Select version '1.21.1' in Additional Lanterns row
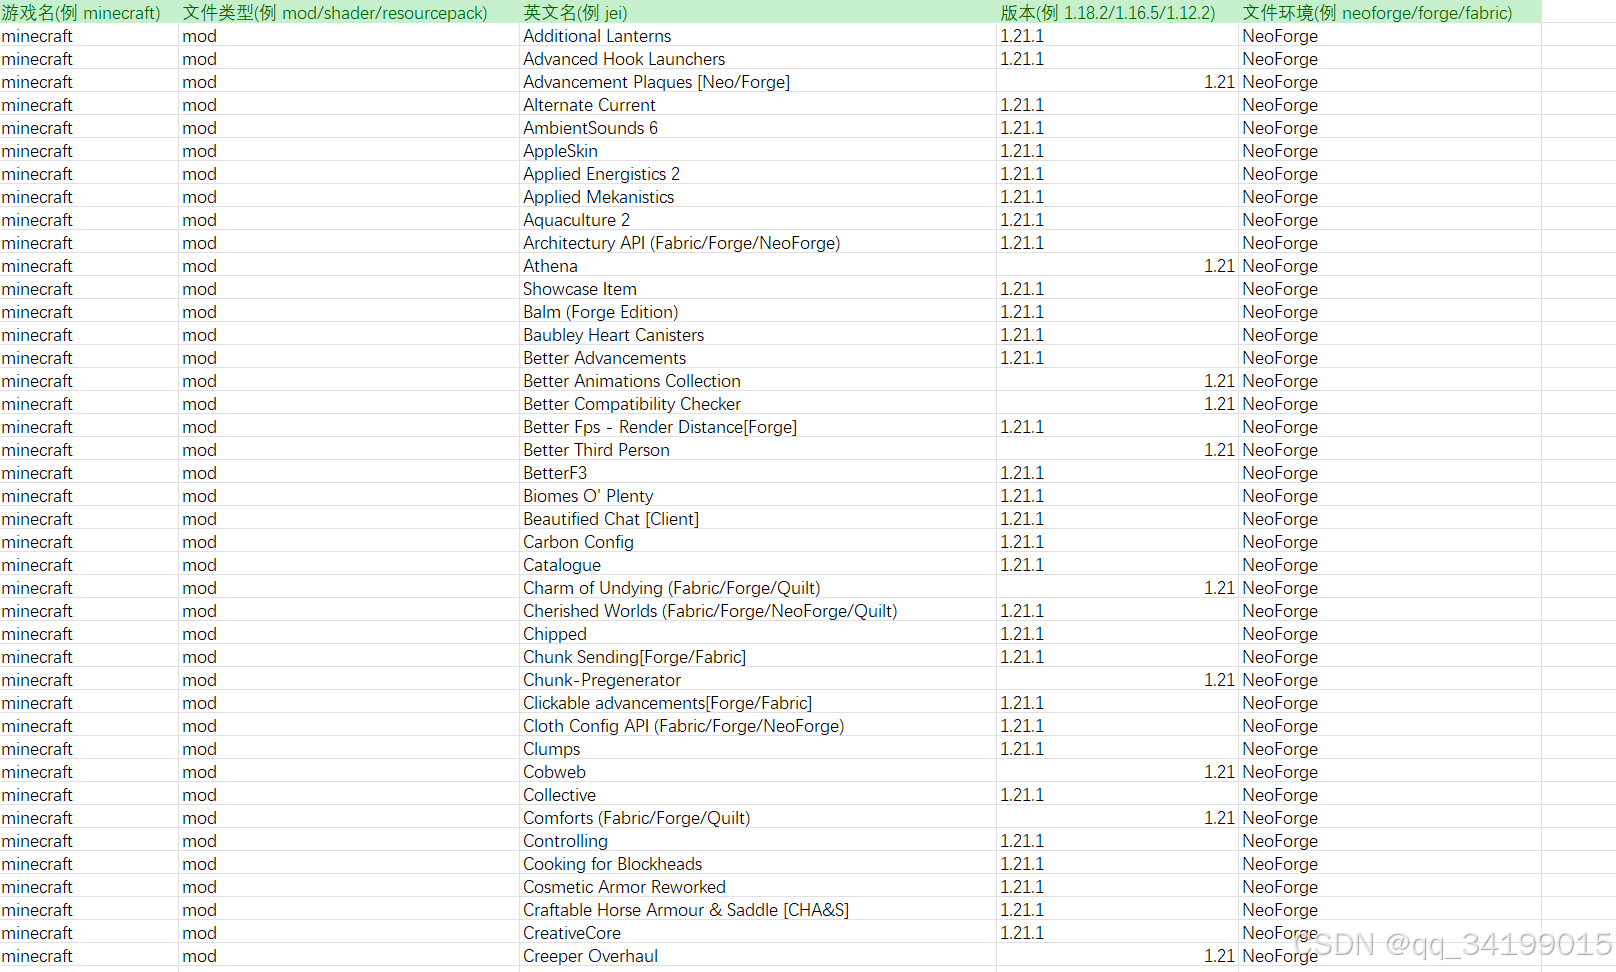The height and width of the screenshot is (972, 1616). tap(1117, 36)
